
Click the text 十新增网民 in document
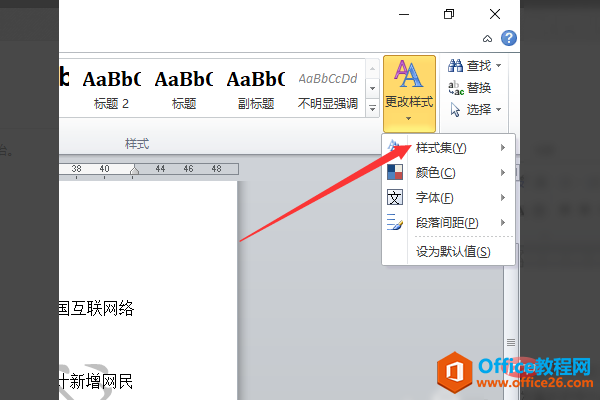[x=96, y=381]
